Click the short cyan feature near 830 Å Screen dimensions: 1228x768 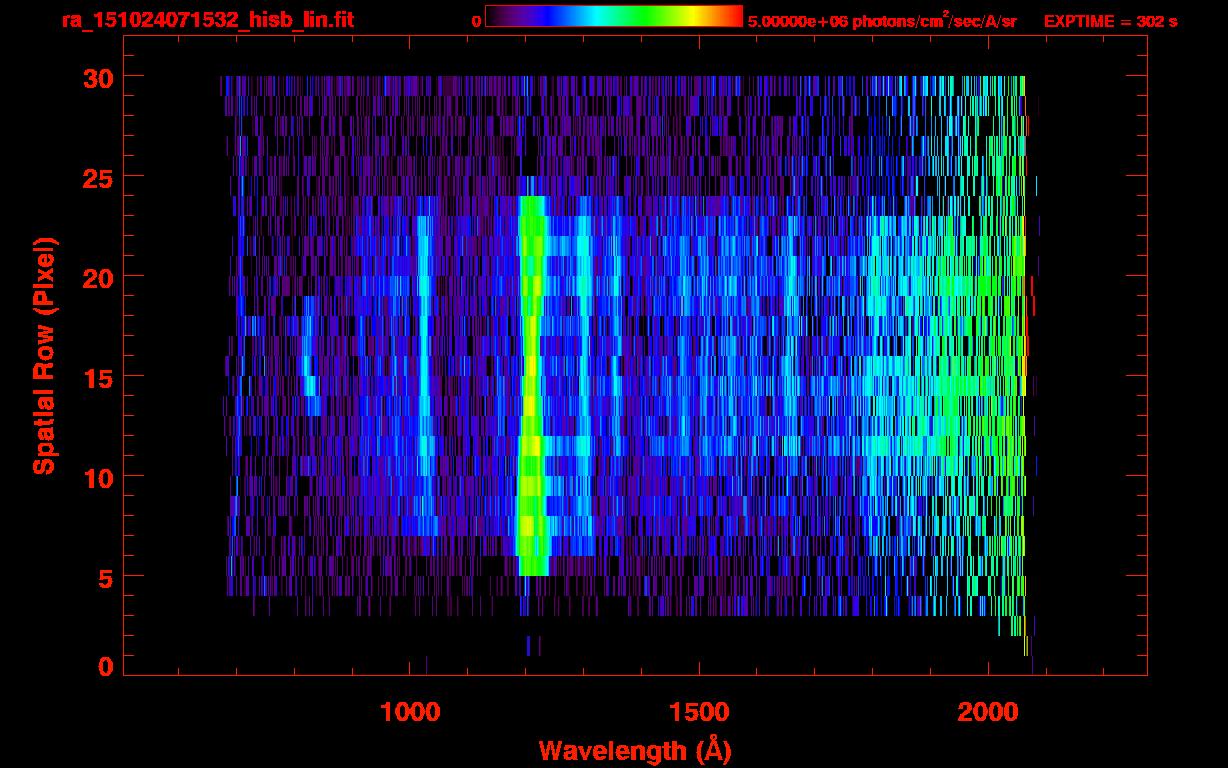(x=309, y=356)
